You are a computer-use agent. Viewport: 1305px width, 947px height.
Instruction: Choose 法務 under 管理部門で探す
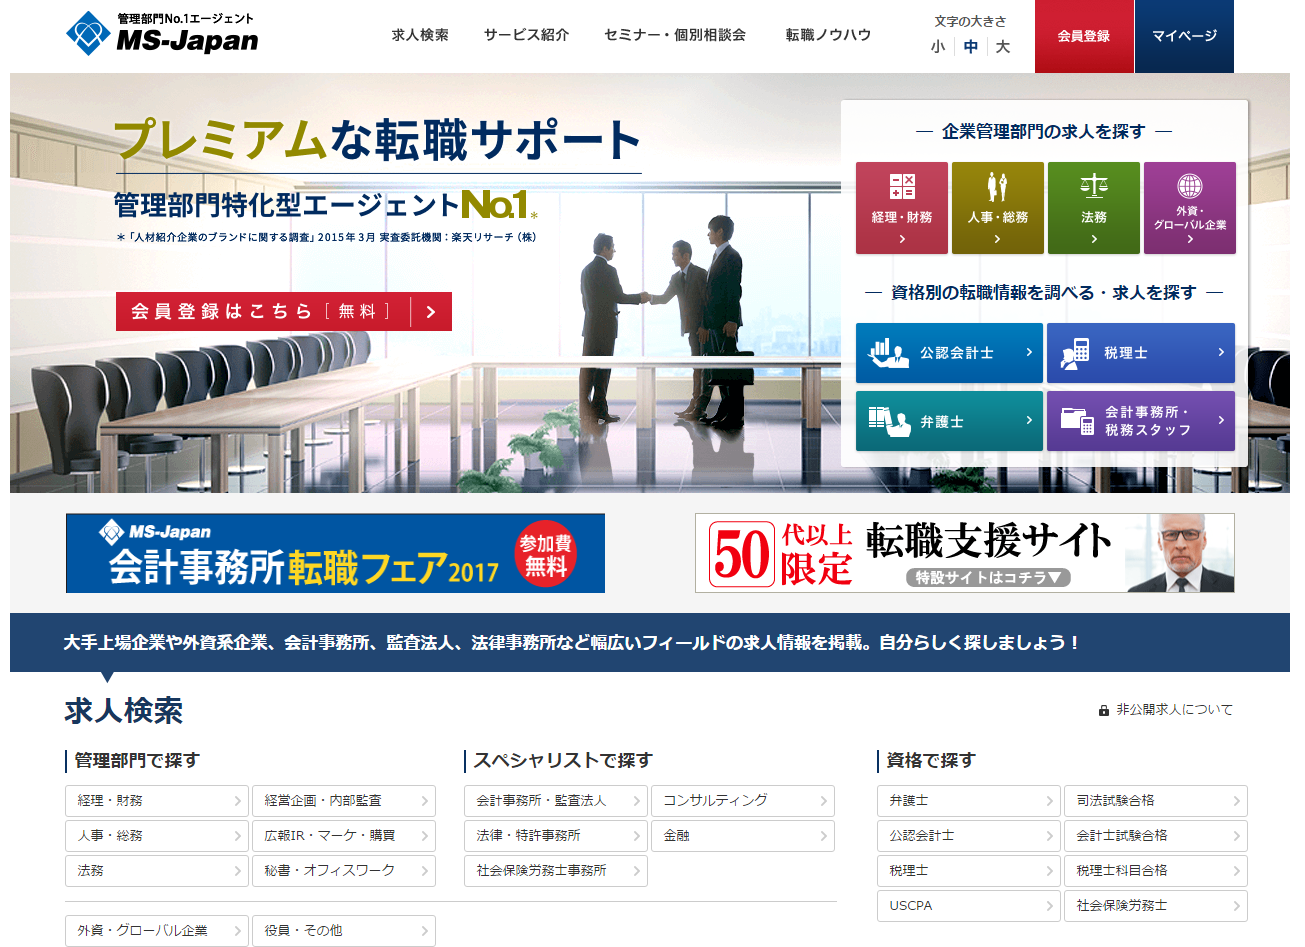coord(157,871)
